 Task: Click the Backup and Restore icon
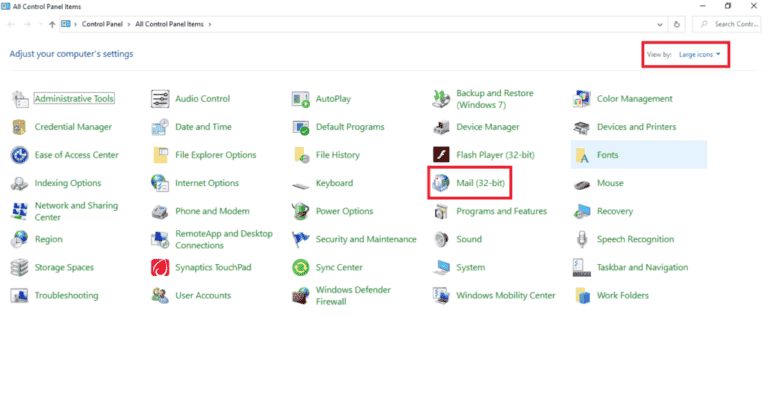441,99
